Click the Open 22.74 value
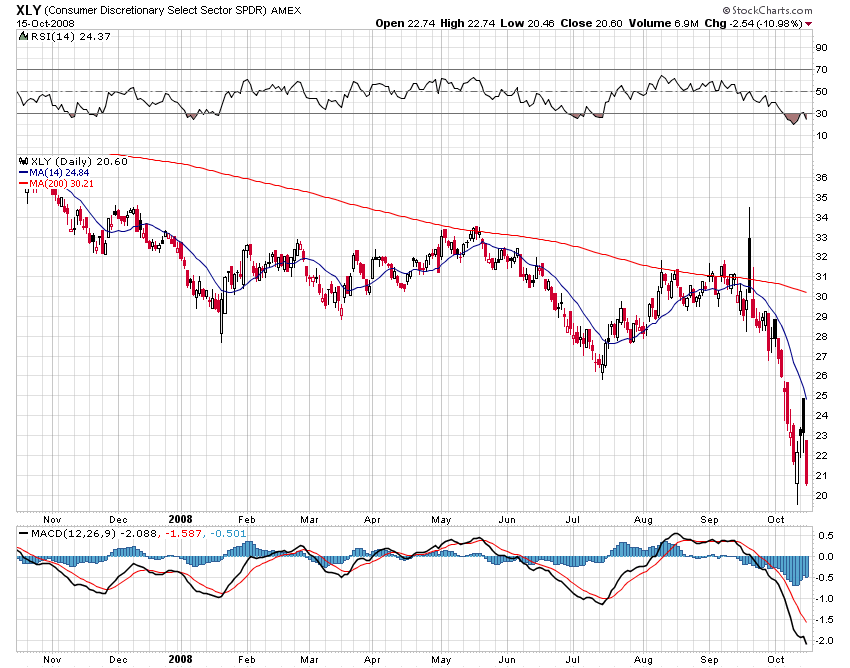The height and width of the screenshot is (668, 850). [x=405, y=23]
